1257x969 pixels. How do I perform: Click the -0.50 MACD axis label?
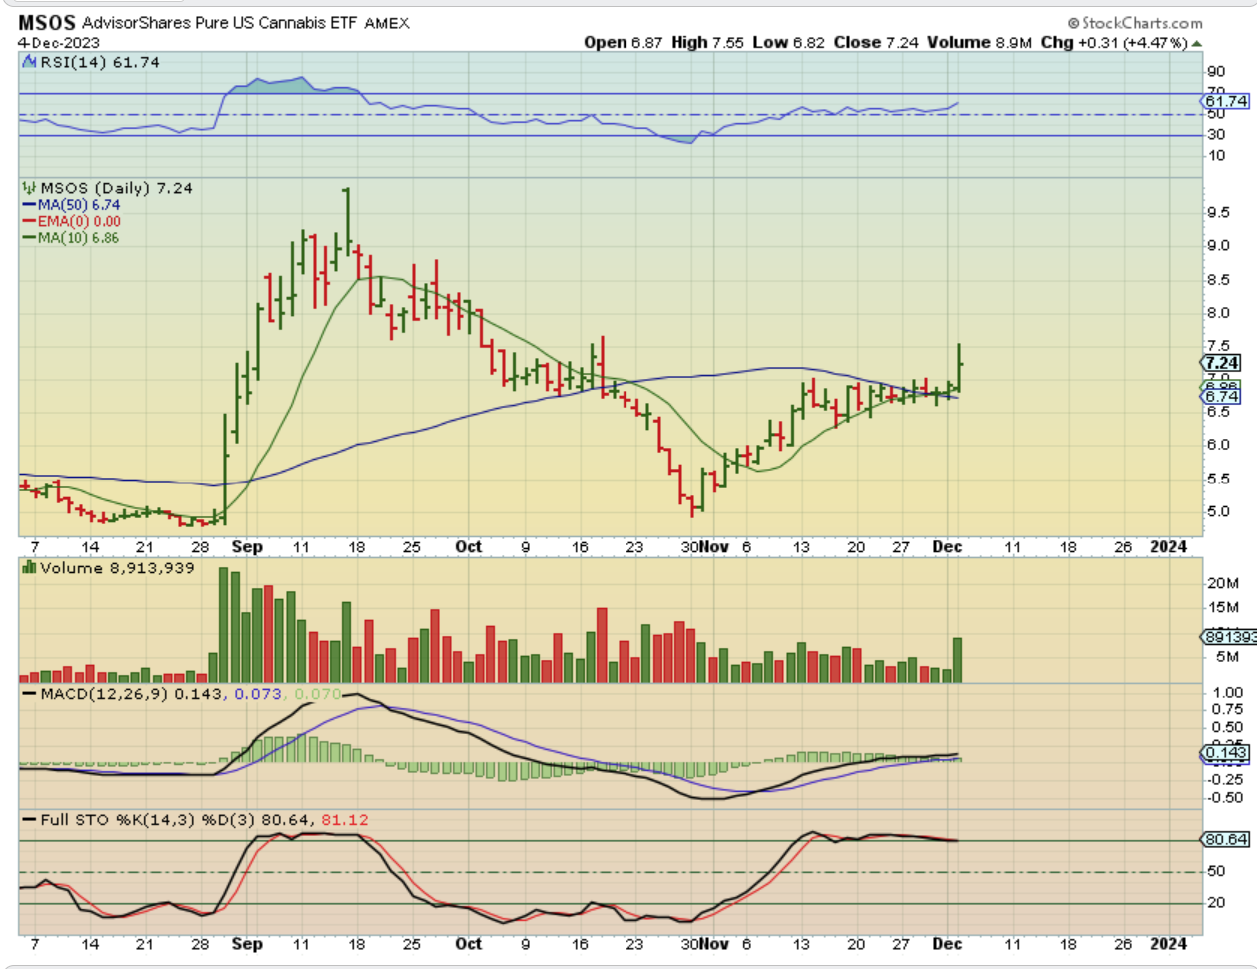pos(1225,798)
